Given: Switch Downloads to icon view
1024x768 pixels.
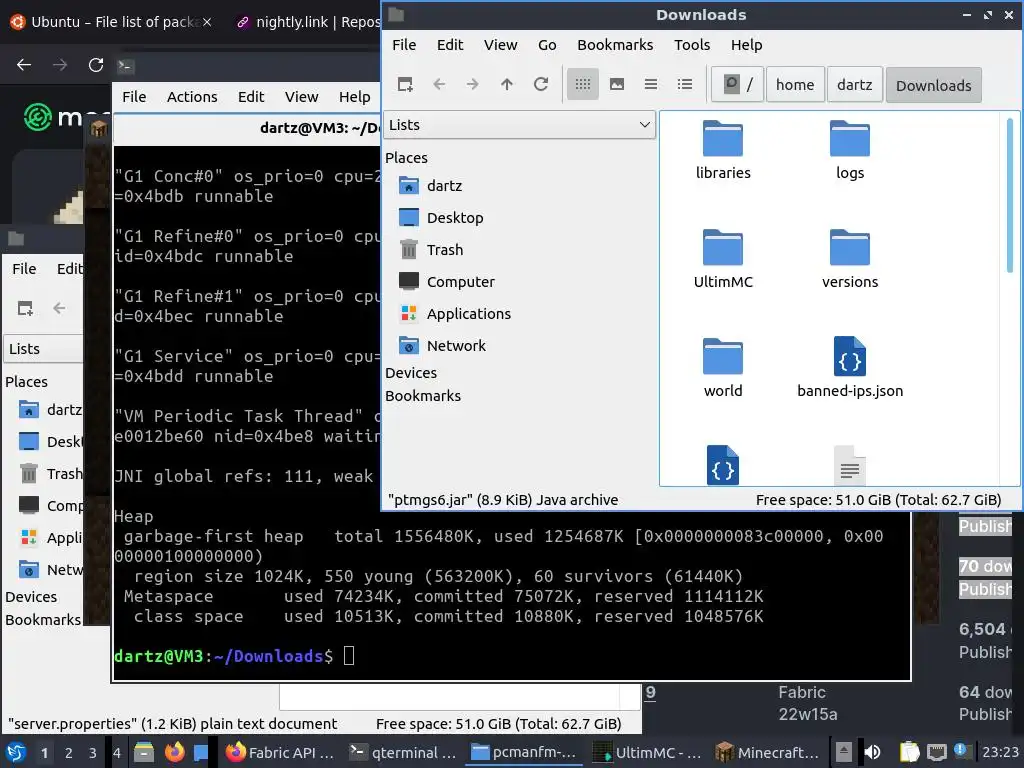Looking at the screenshot, I should [x=583, y=84].
